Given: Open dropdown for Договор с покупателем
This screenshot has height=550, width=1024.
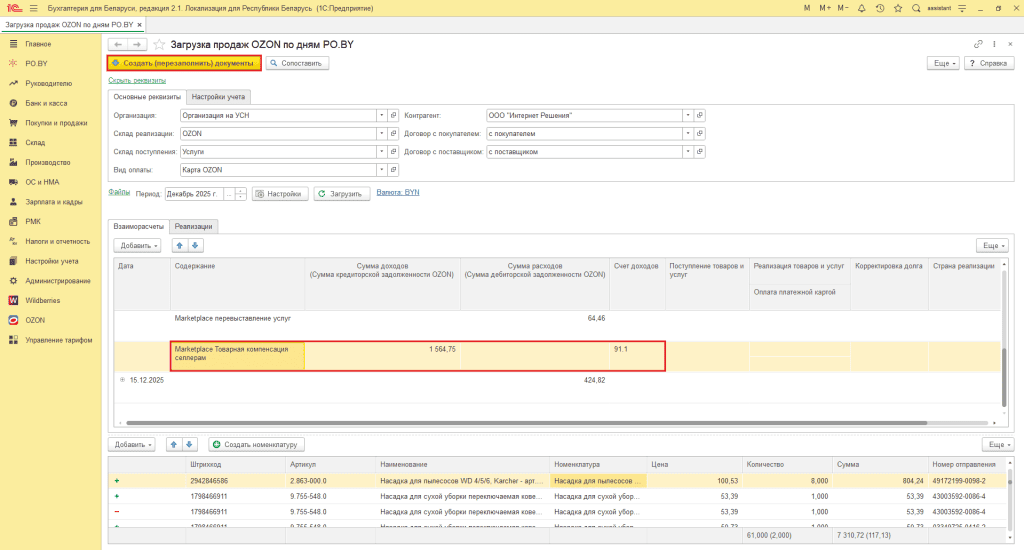Looking at the screenshot, I should tap(688, 133).
